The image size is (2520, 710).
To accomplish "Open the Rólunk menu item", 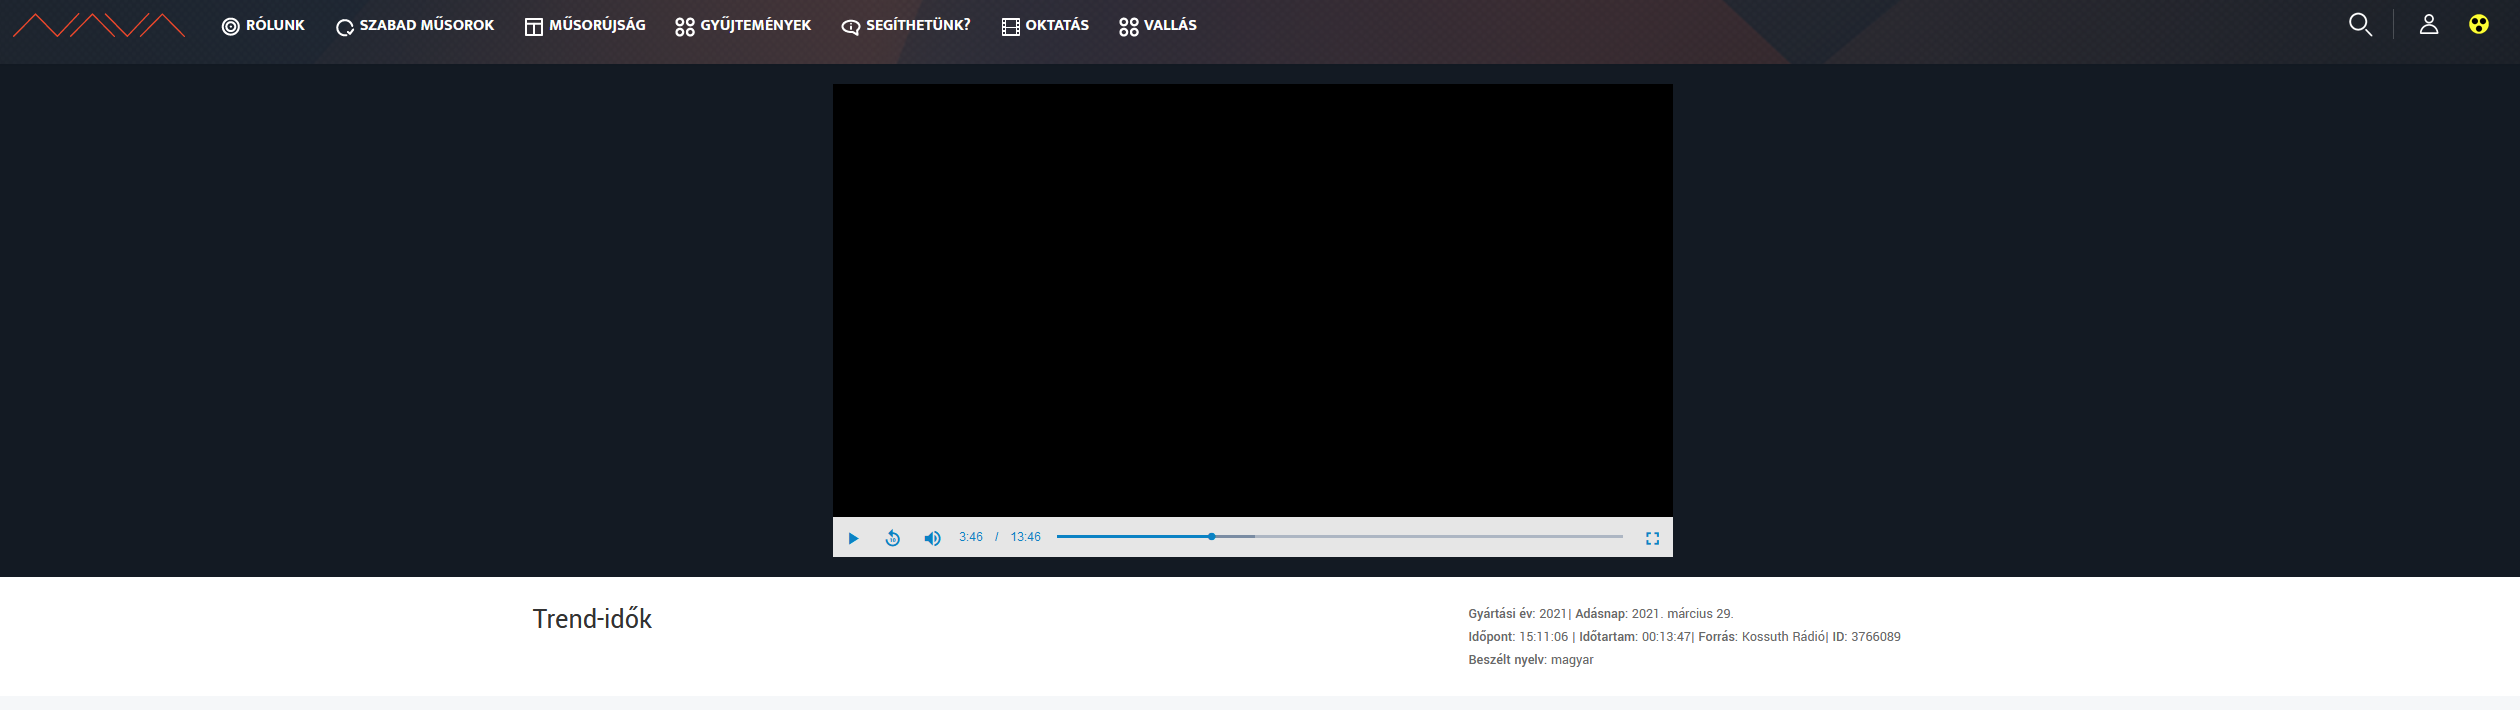I will (x=263, y=26).
